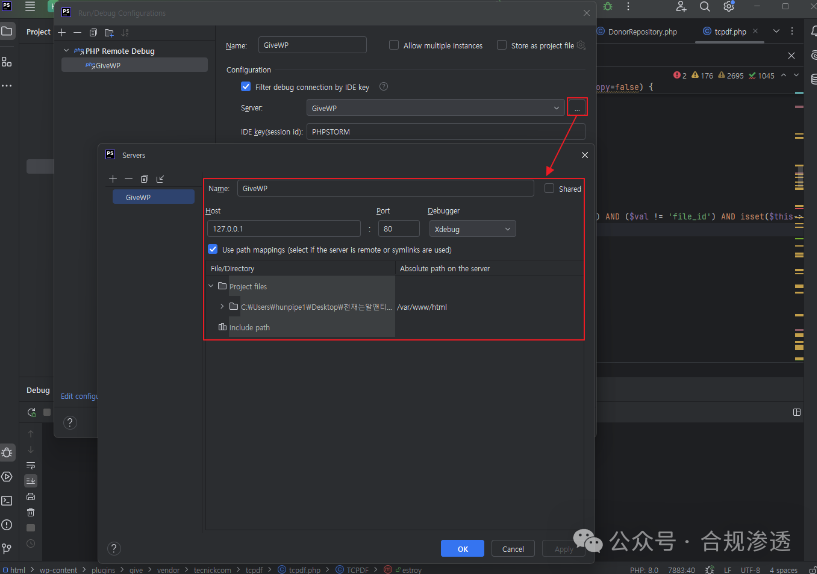Uncheck Use path mappings checkbox
Screen dimensions: 817x574
[213, 249]
